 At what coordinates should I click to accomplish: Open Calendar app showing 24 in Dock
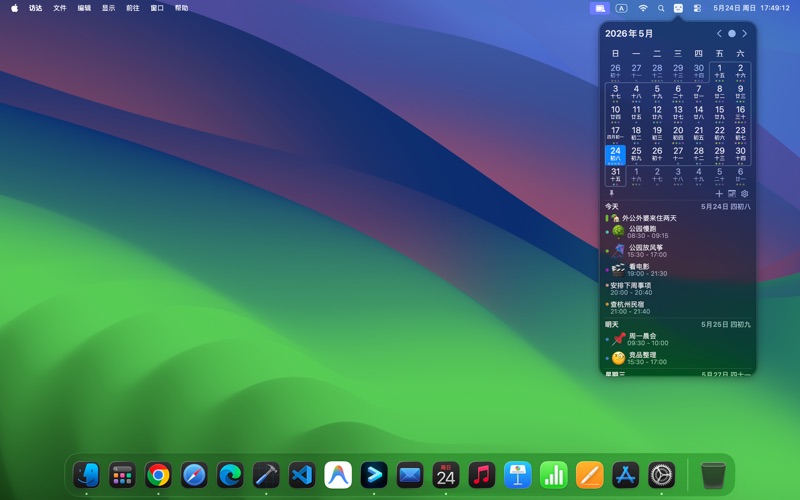click(x=446, y=475)
